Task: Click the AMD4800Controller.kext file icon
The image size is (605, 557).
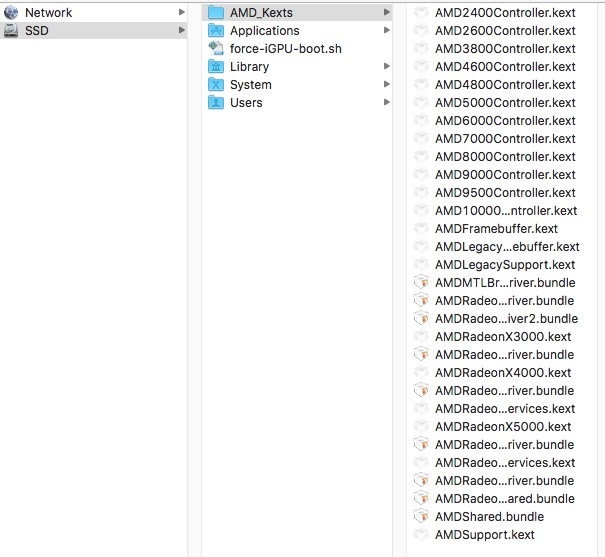Action: (x=421, y=84)
